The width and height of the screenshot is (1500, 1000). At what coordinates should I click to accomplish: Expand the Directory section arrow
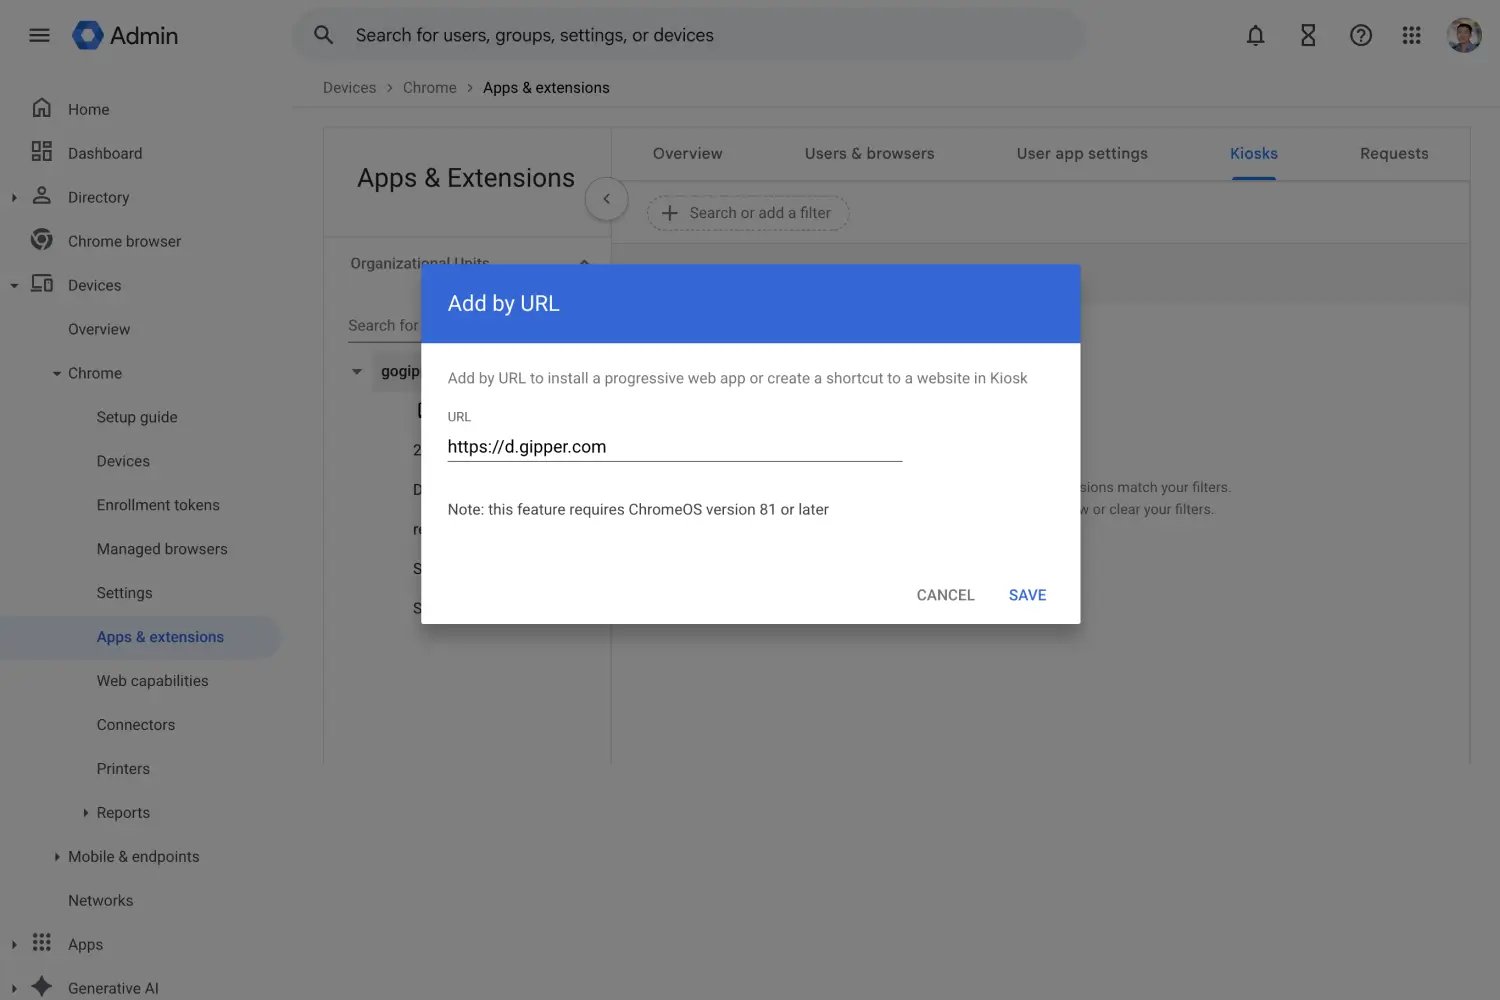(14, 198)
